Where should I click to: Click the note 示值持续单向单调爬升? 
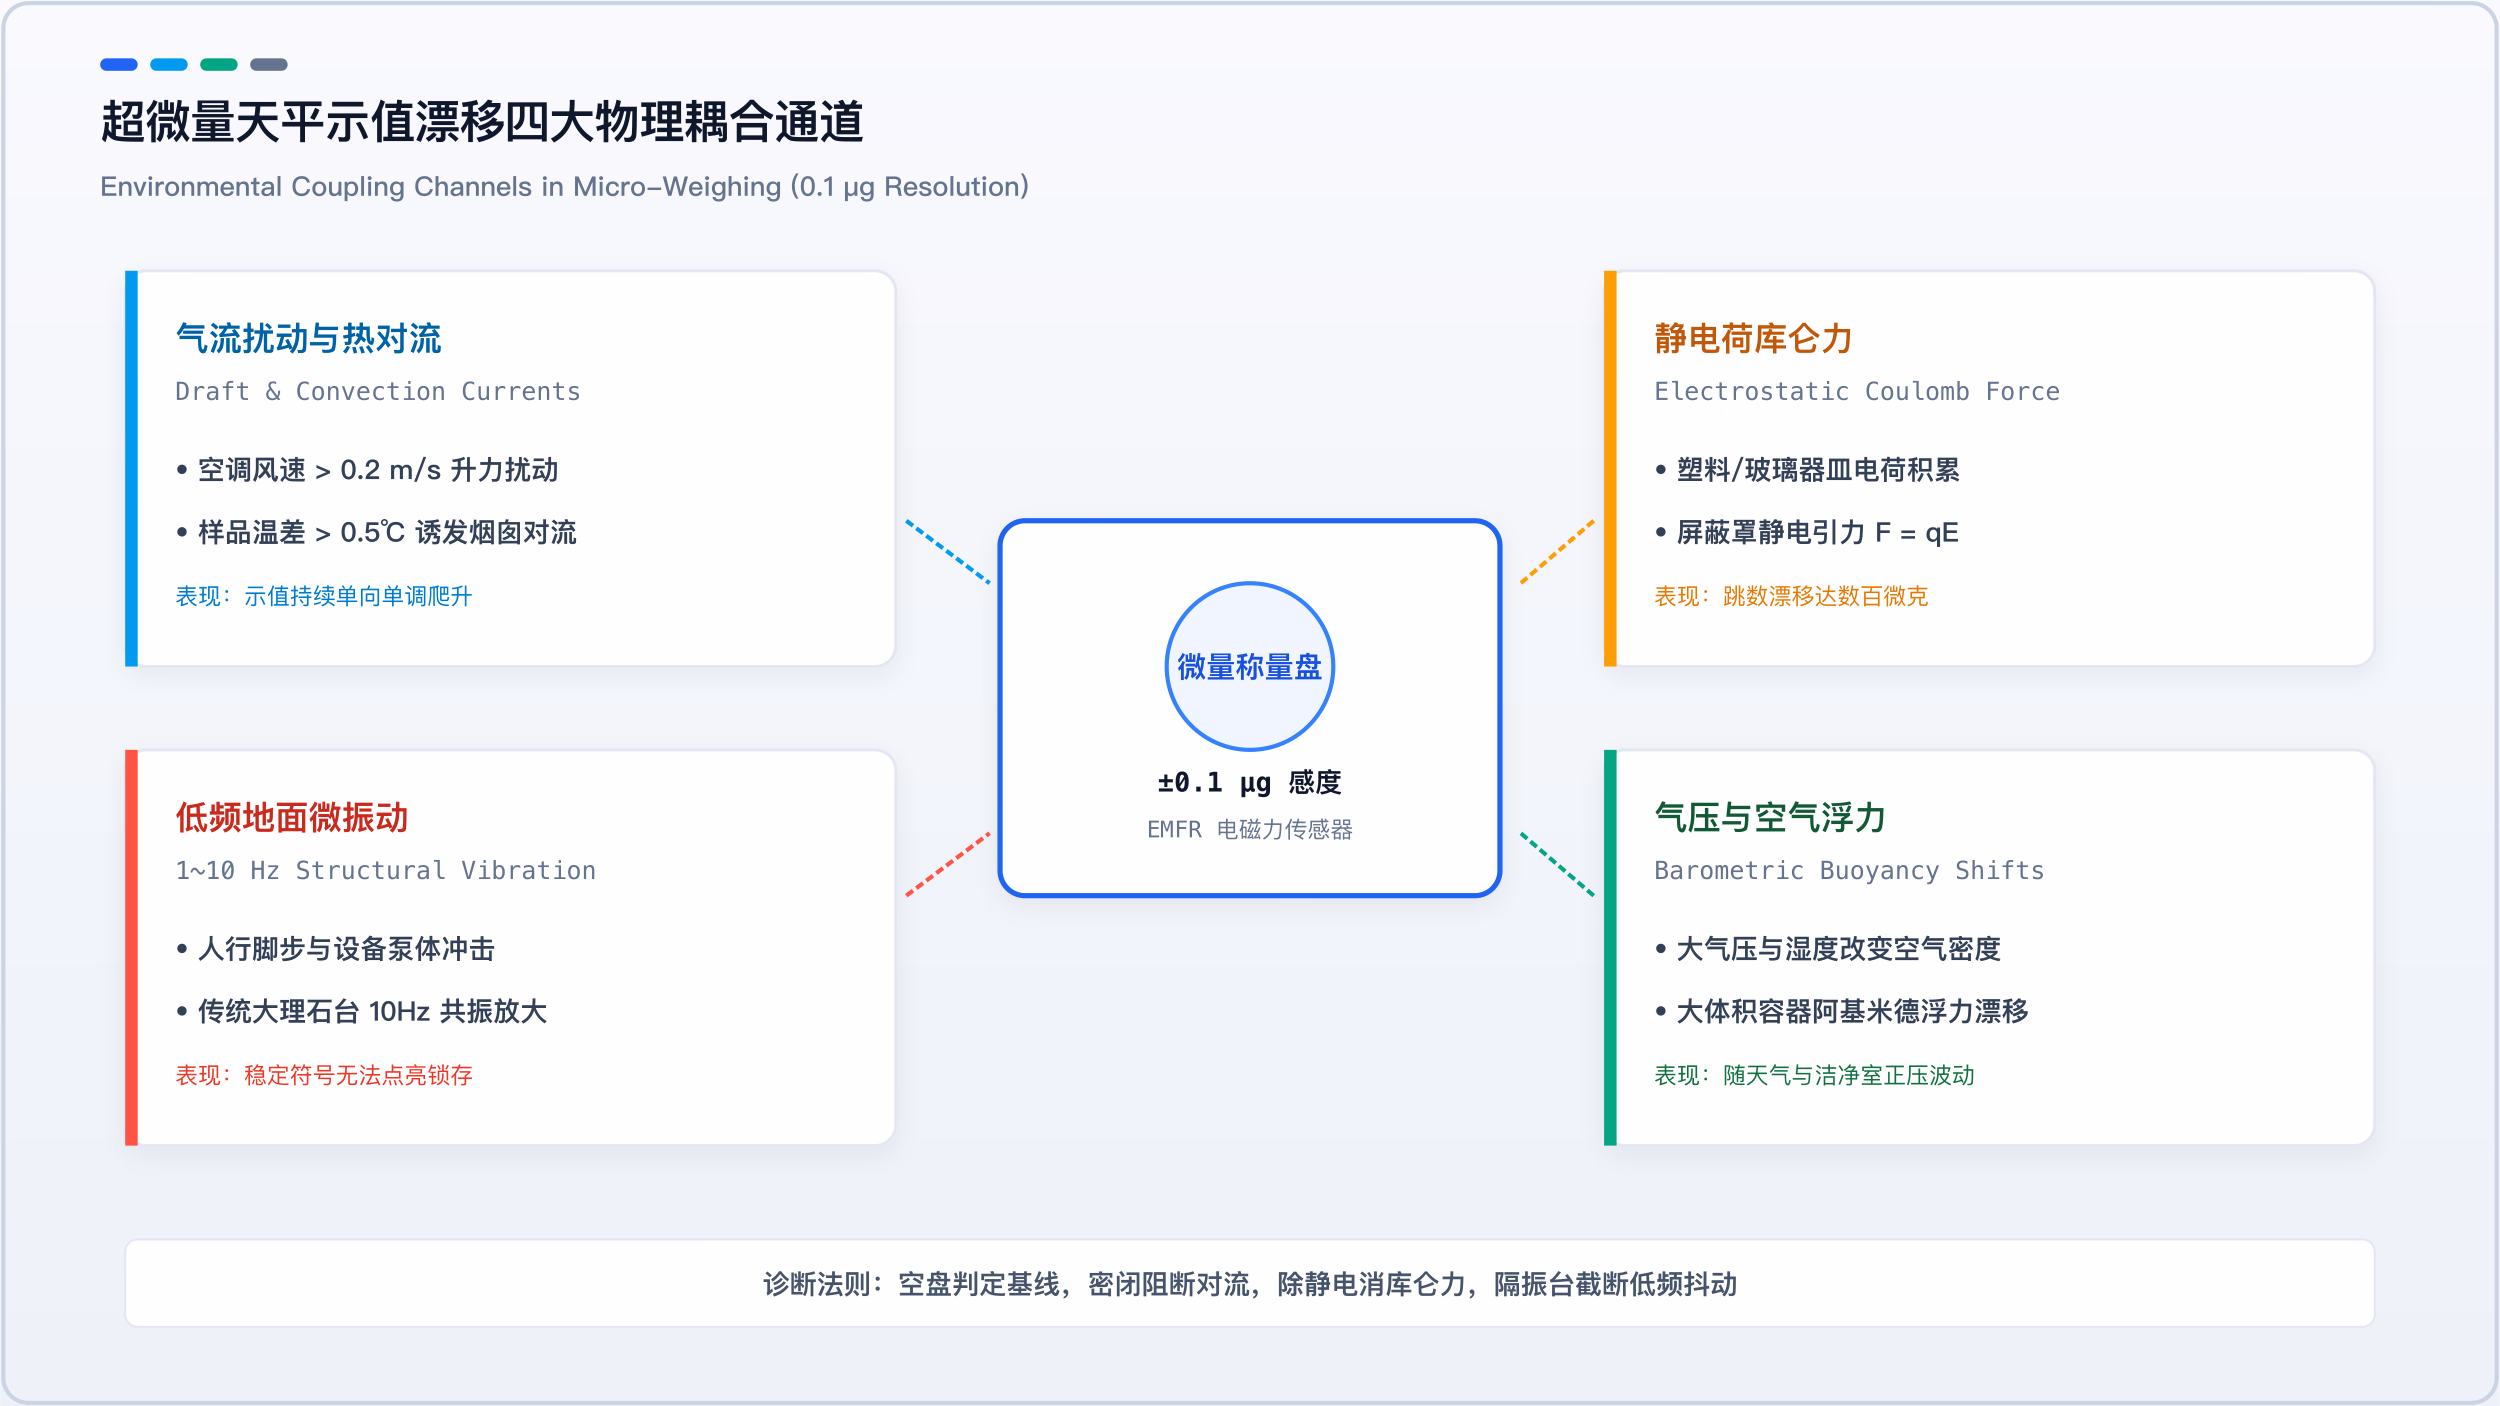click(324, 596)
